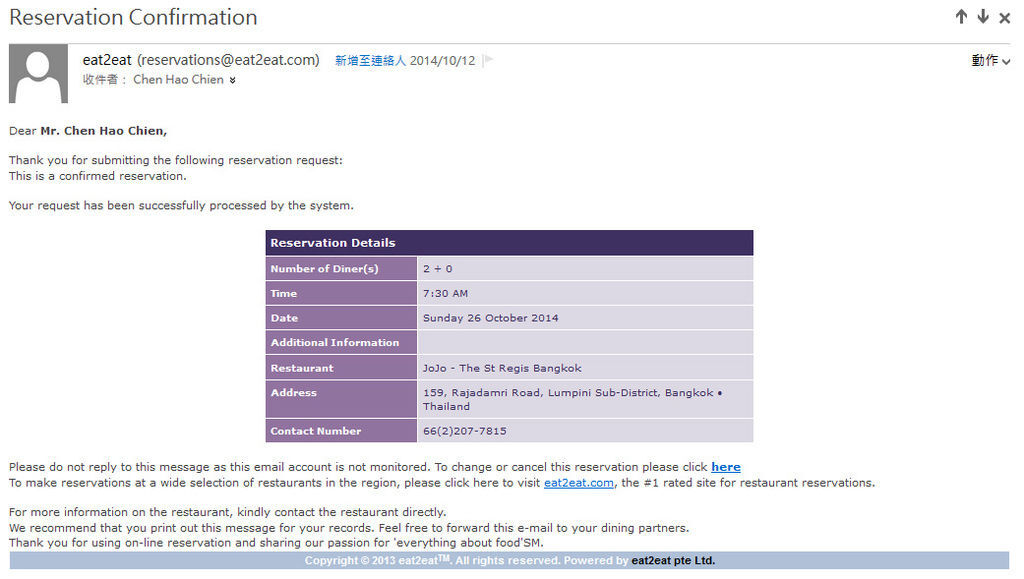Image resolution: width=1024 pixels, height=579 pixels.
Task: Click the greeting Mr. Chen Hao Chien
Action: pos(103,131)
